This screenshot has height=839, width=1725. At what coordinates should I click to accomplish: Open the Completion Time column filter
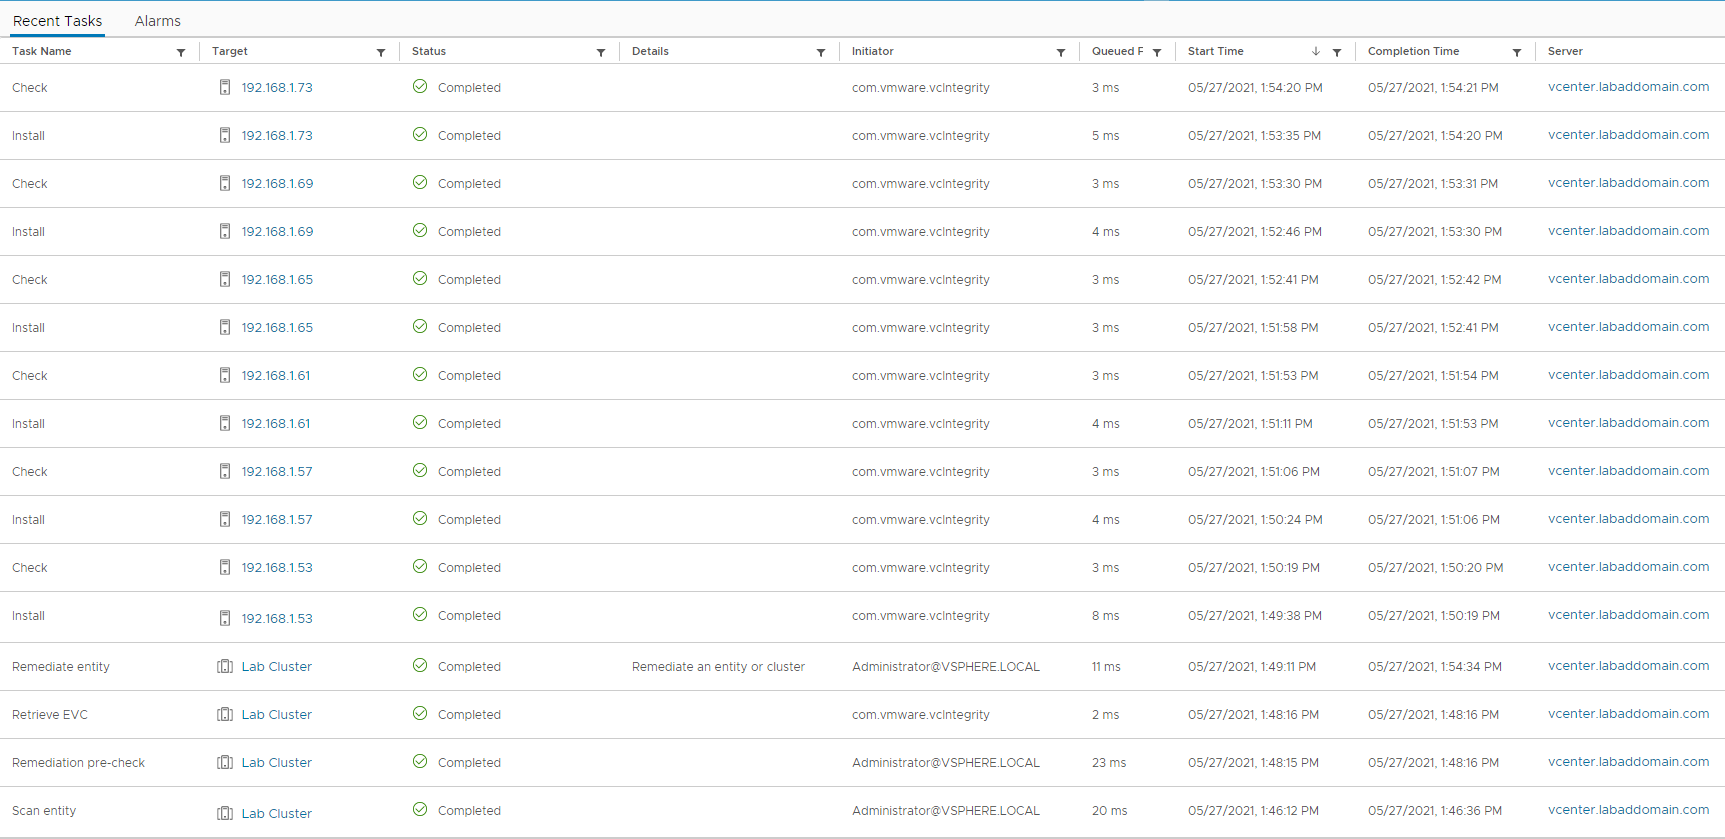pyautogui.click(x=1517, y=52)
